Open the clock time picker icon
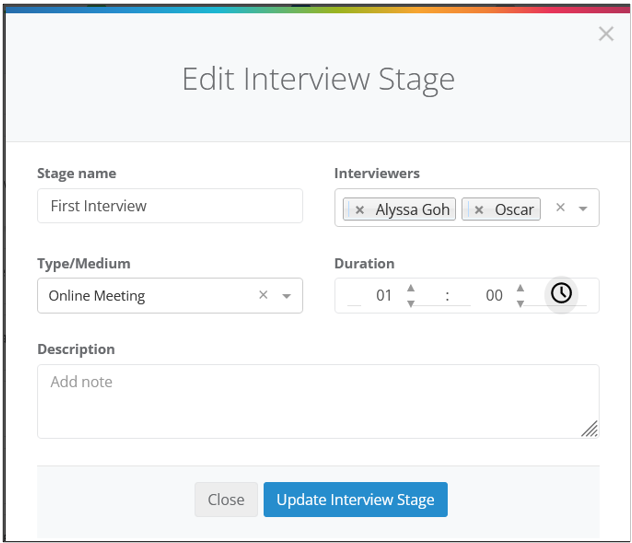 pyautogui.click(x=561, y=293)
